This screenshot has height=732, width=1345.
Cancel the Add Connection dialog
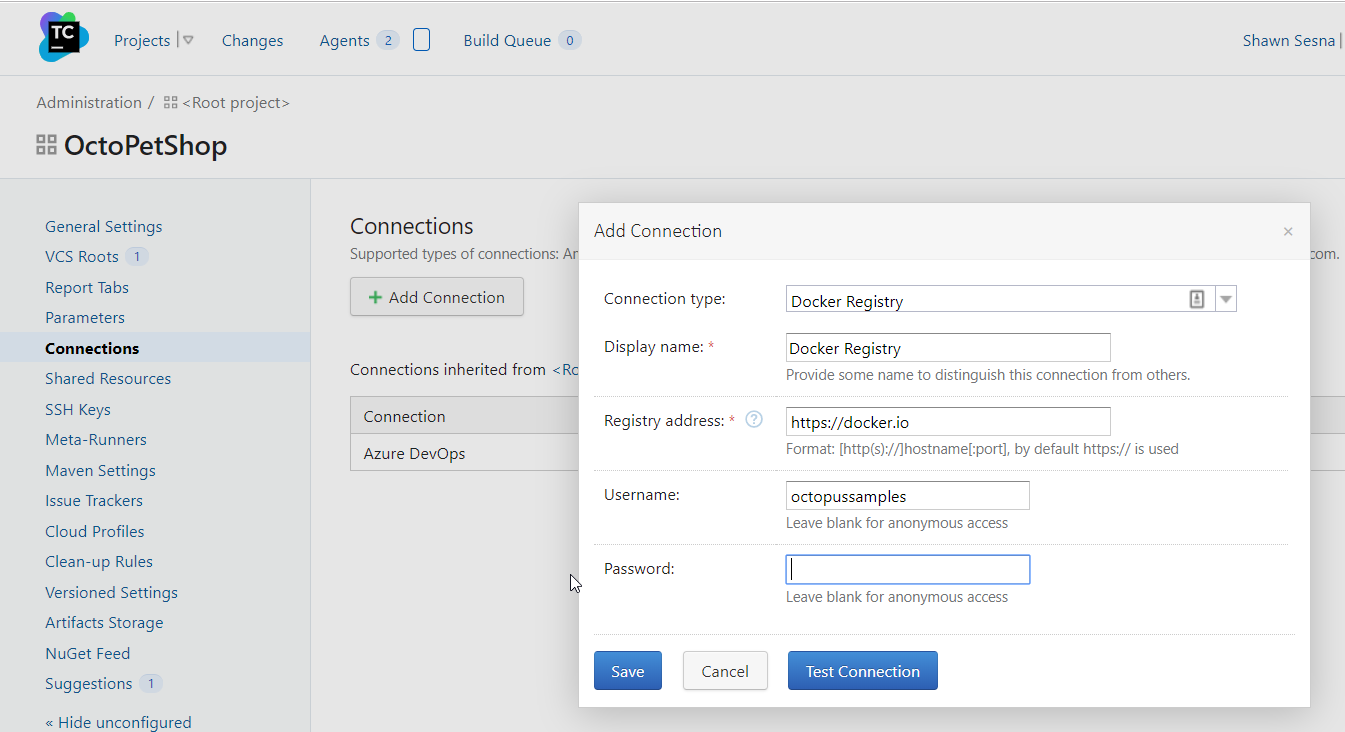725,671
